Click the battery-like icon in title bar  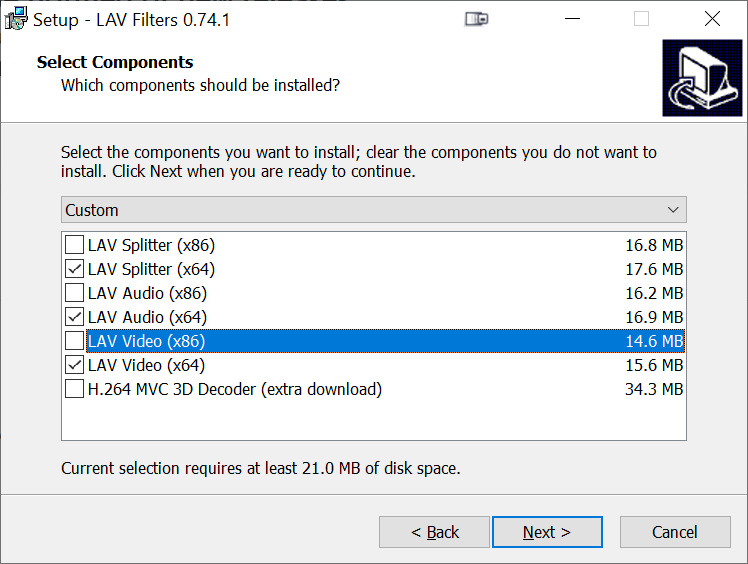[477, 19]
